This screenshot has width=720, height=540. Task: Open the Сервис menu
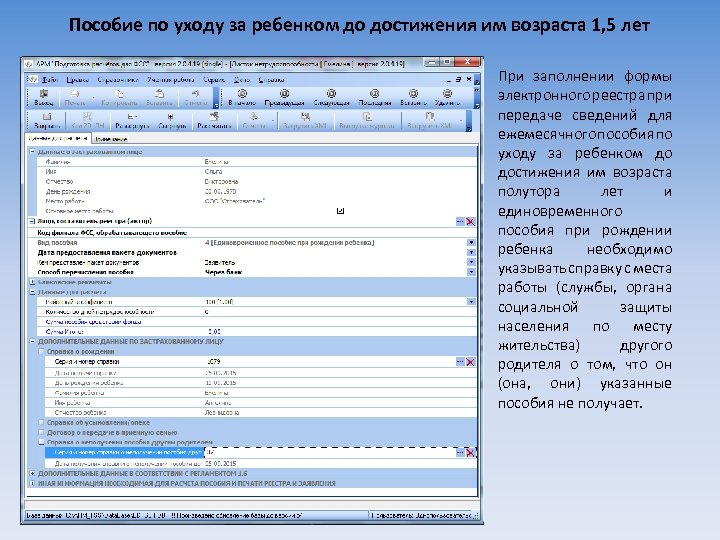point(214,79)
